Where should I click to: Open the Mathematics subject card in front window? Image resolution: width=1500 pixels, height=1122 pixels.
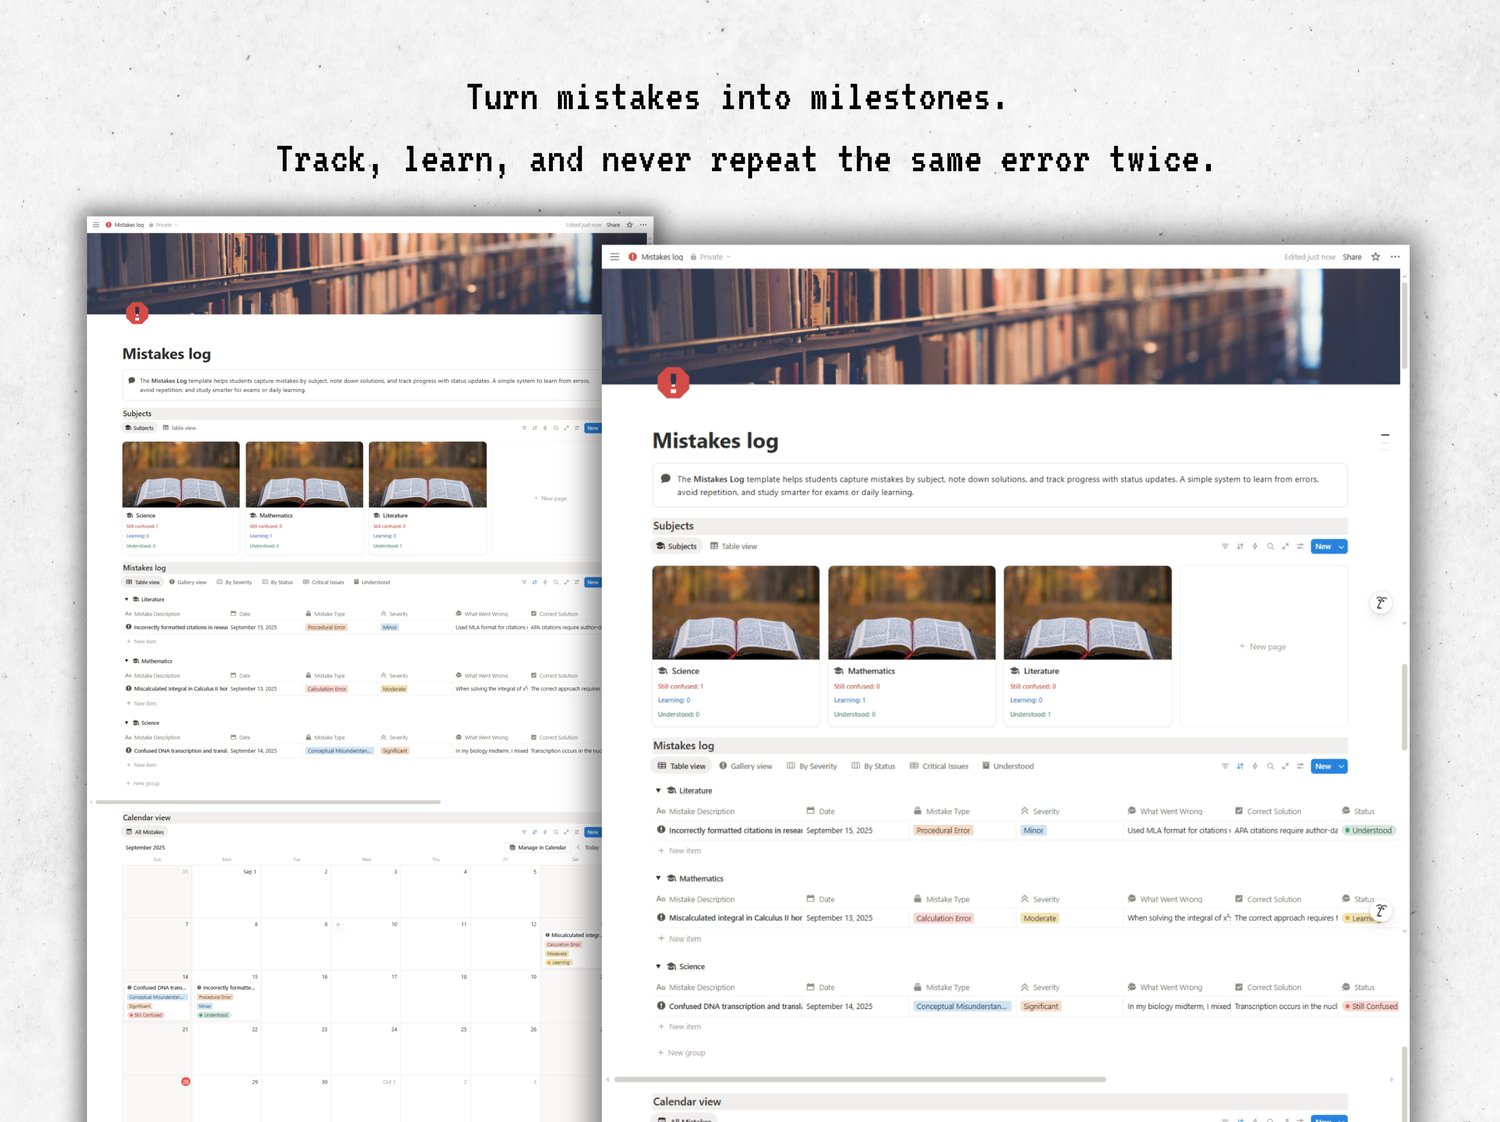(x=912, y=645)
